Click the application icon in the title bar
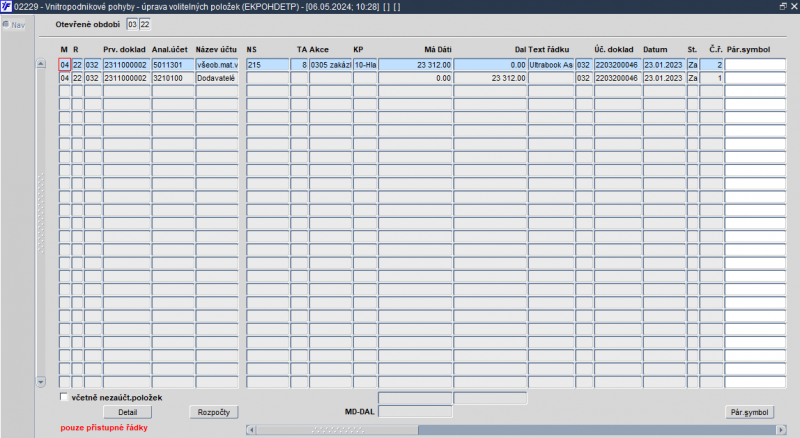 tap(6, 7)
